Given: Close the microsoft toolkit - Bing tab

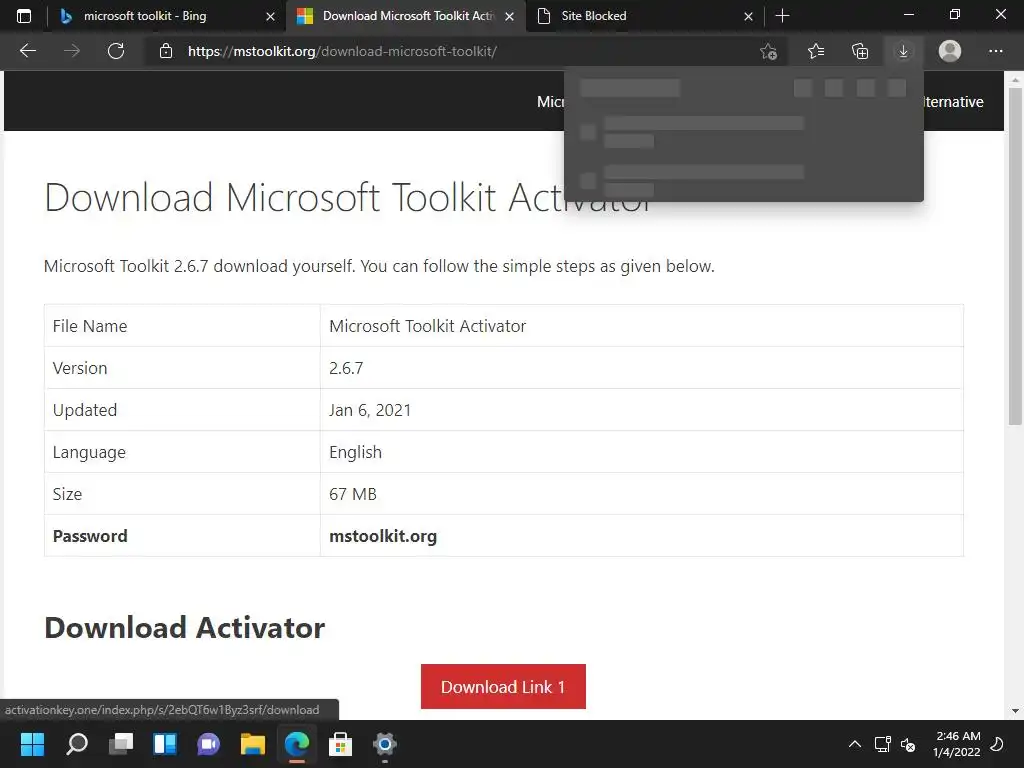Looking at the screenshot, I should (270, 16).
